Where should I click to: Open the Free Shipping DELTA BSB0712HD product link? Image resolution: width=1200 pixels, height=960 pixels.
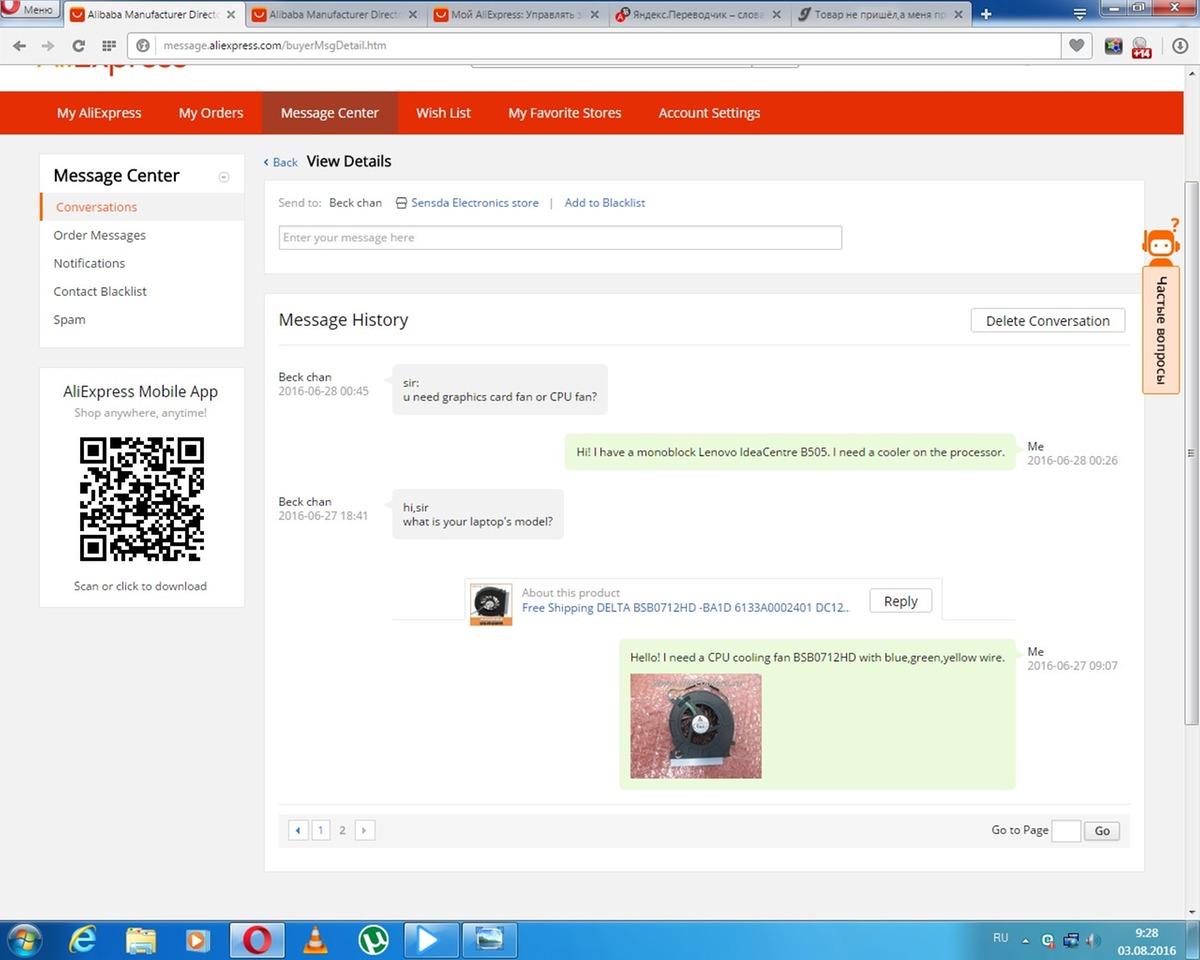(686, 608)
